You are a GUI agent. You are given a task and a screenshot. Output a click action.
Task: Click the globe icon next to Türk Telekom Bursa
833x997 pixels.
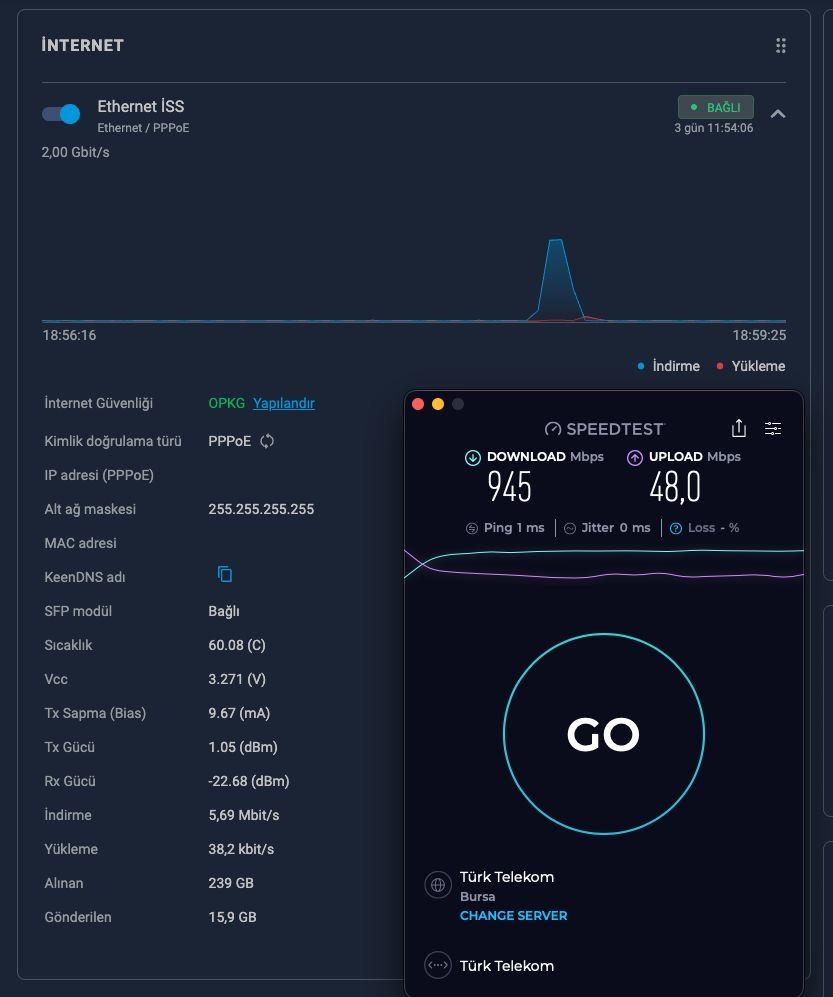(x=437, y=884)
